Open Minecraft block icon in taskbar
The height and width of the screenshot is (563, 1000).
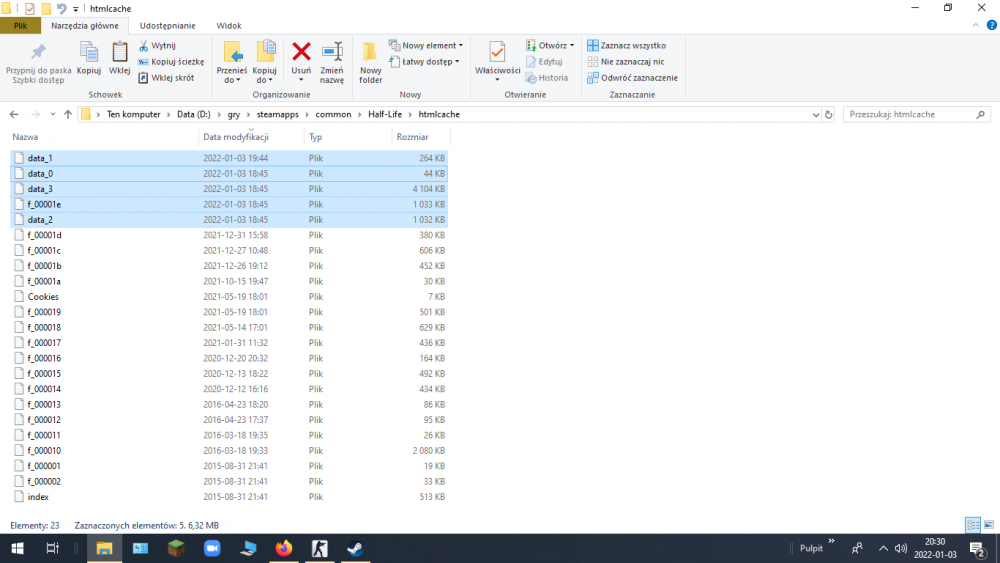(x=176, y=548)
